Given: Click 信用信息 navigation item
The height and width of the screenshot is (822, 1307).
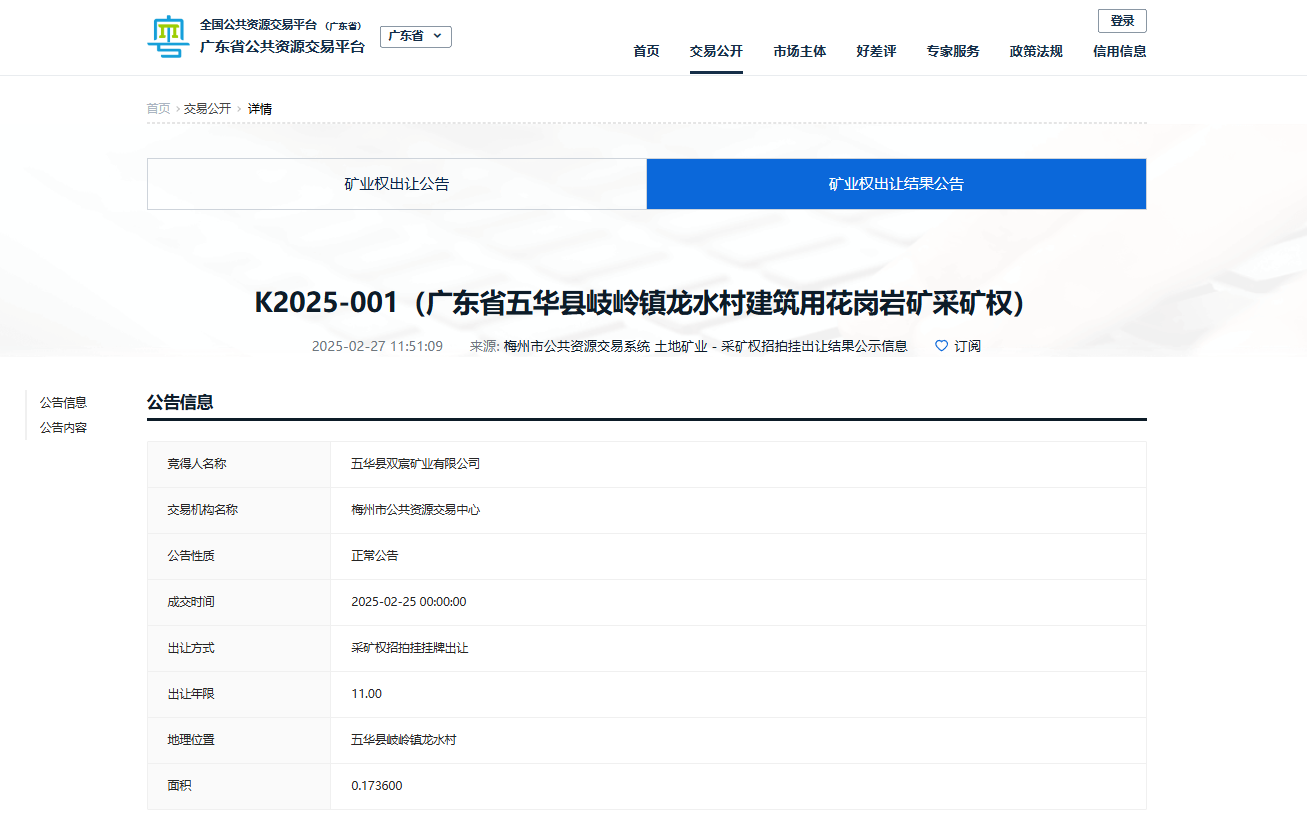Looking at the screenshot, I should pyautogui.click(x=1119, y=51).
